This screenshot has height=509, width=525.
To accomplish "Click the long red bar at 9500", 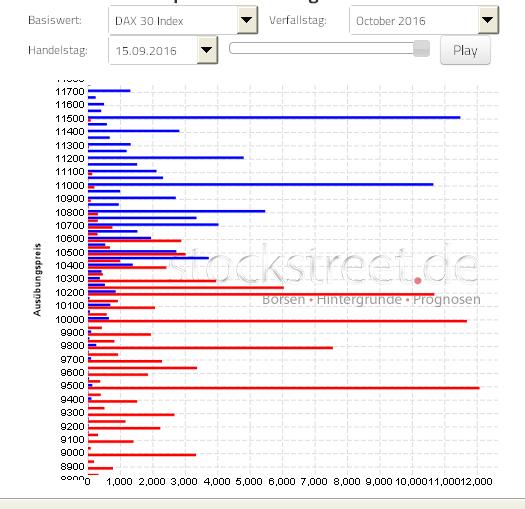I will pos(284,388).
